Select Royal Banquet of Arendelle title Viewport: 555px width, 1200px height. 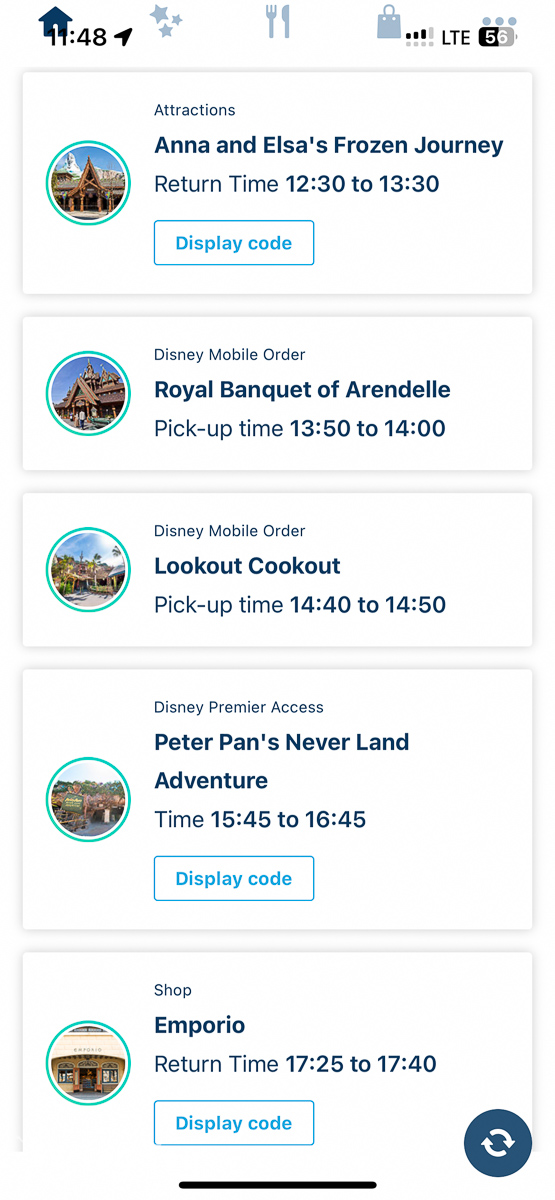[x=302, y=390]
